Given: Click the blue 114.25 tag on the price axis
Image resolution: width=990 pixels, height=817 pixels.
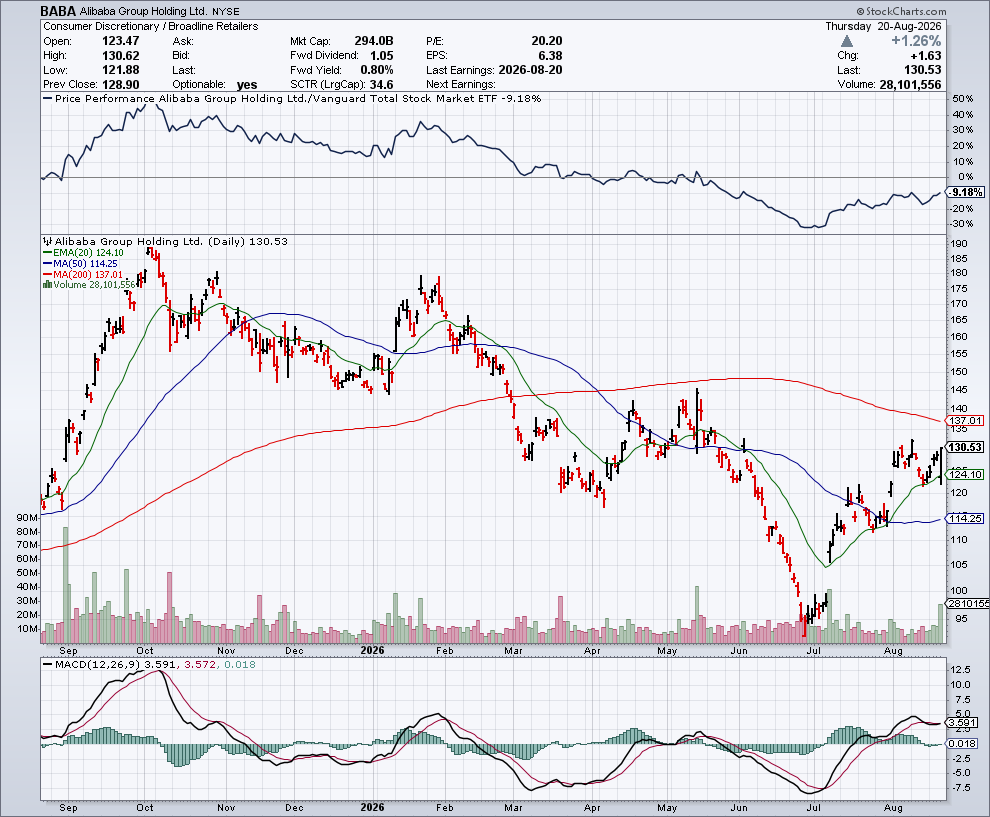Looking at the screenshot, I should pos(965,518).
